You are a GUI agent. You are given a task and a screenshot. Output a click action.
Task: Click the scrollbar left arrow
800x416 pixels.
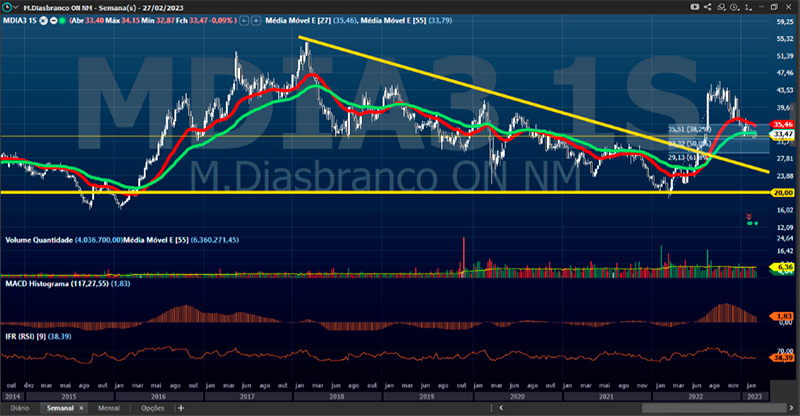pyautogui.click(x=502, y=408)
